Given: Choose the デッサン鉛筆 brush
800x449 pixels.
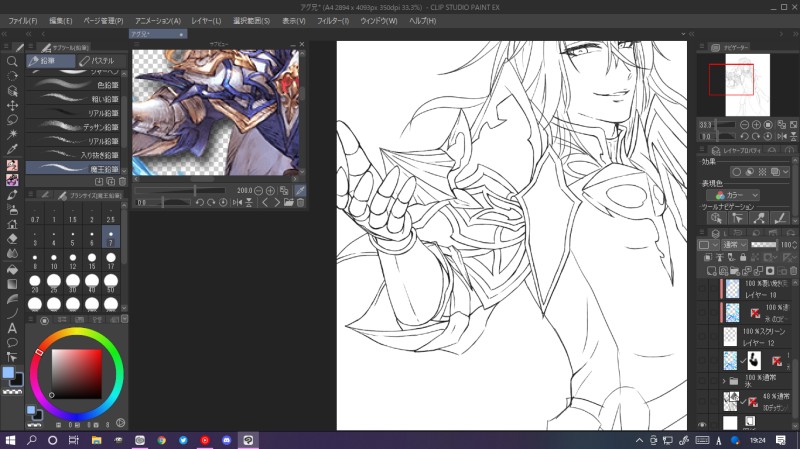Looking at the screenshot, I should point(73,127).
